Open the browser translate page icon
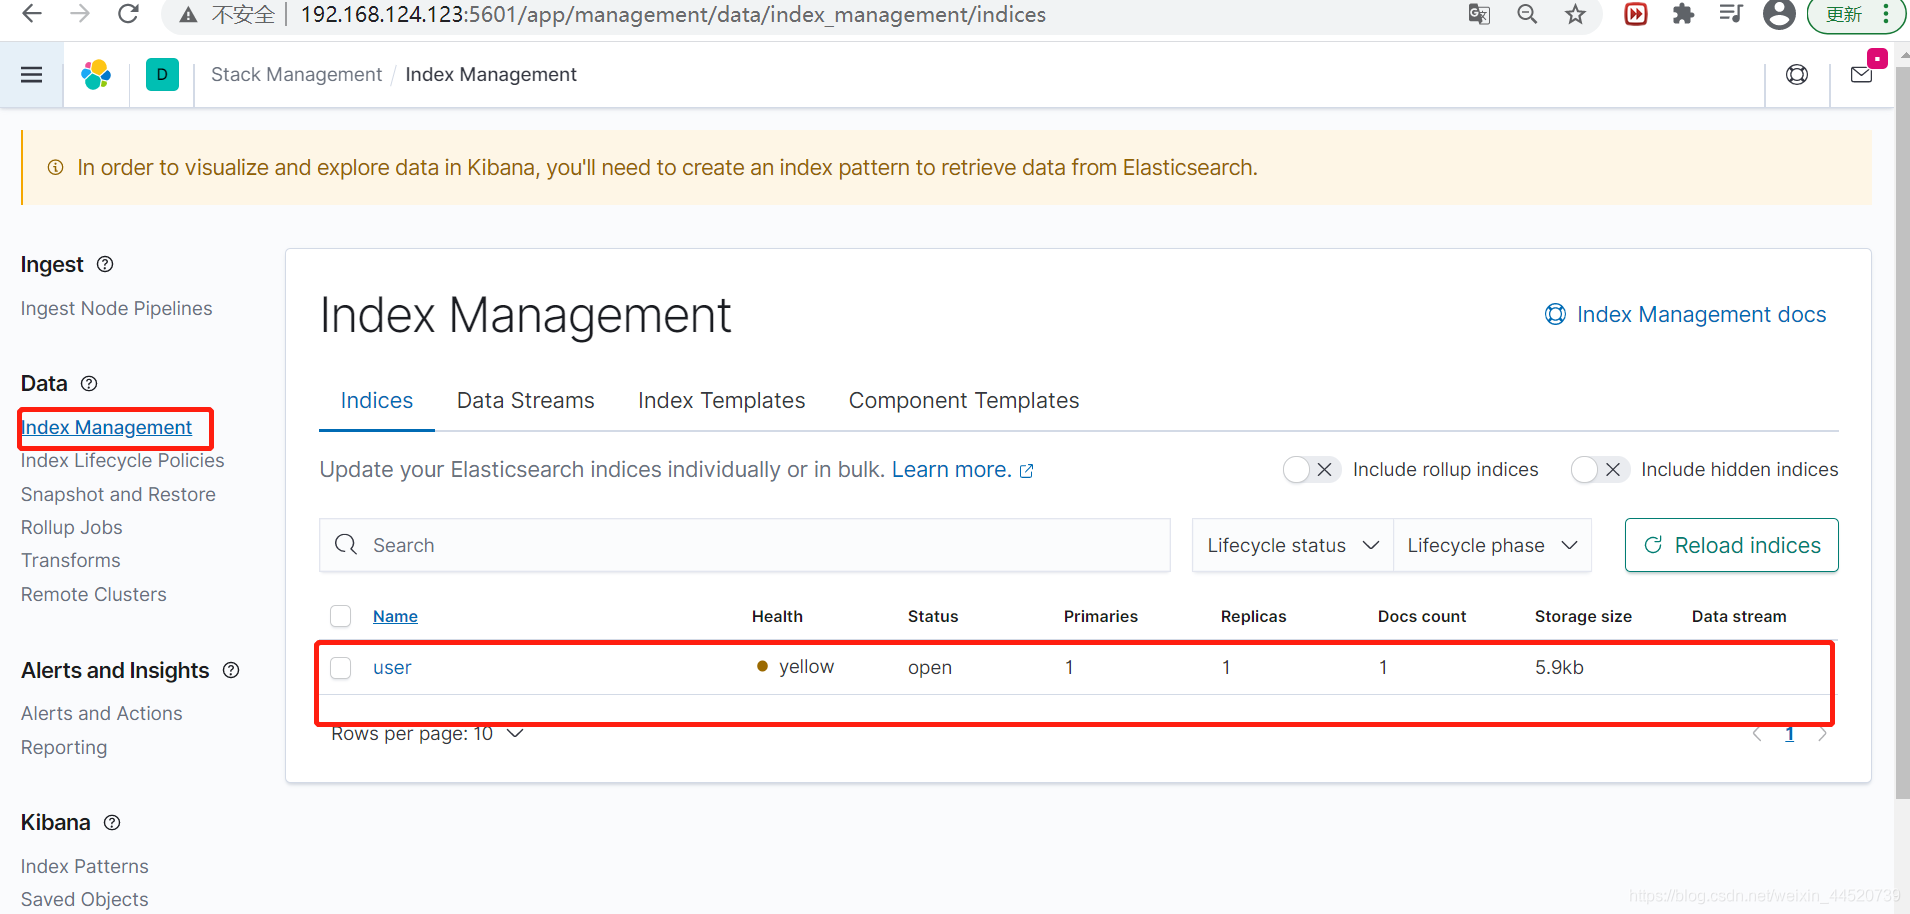This screenshot has width=1910, height=914. coord(1479,14)
